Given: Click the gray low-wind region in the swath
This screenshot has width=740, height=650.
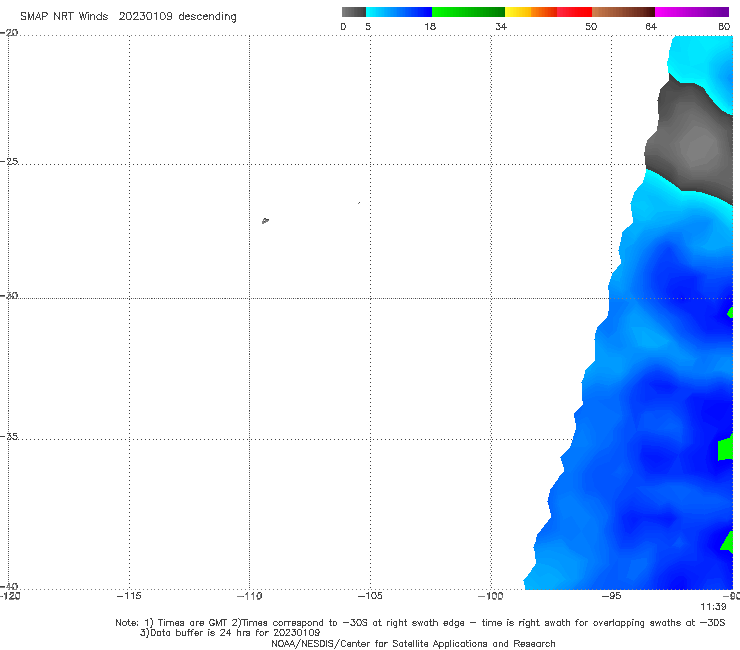Looking at the screenshot, I should pos(691,139).
